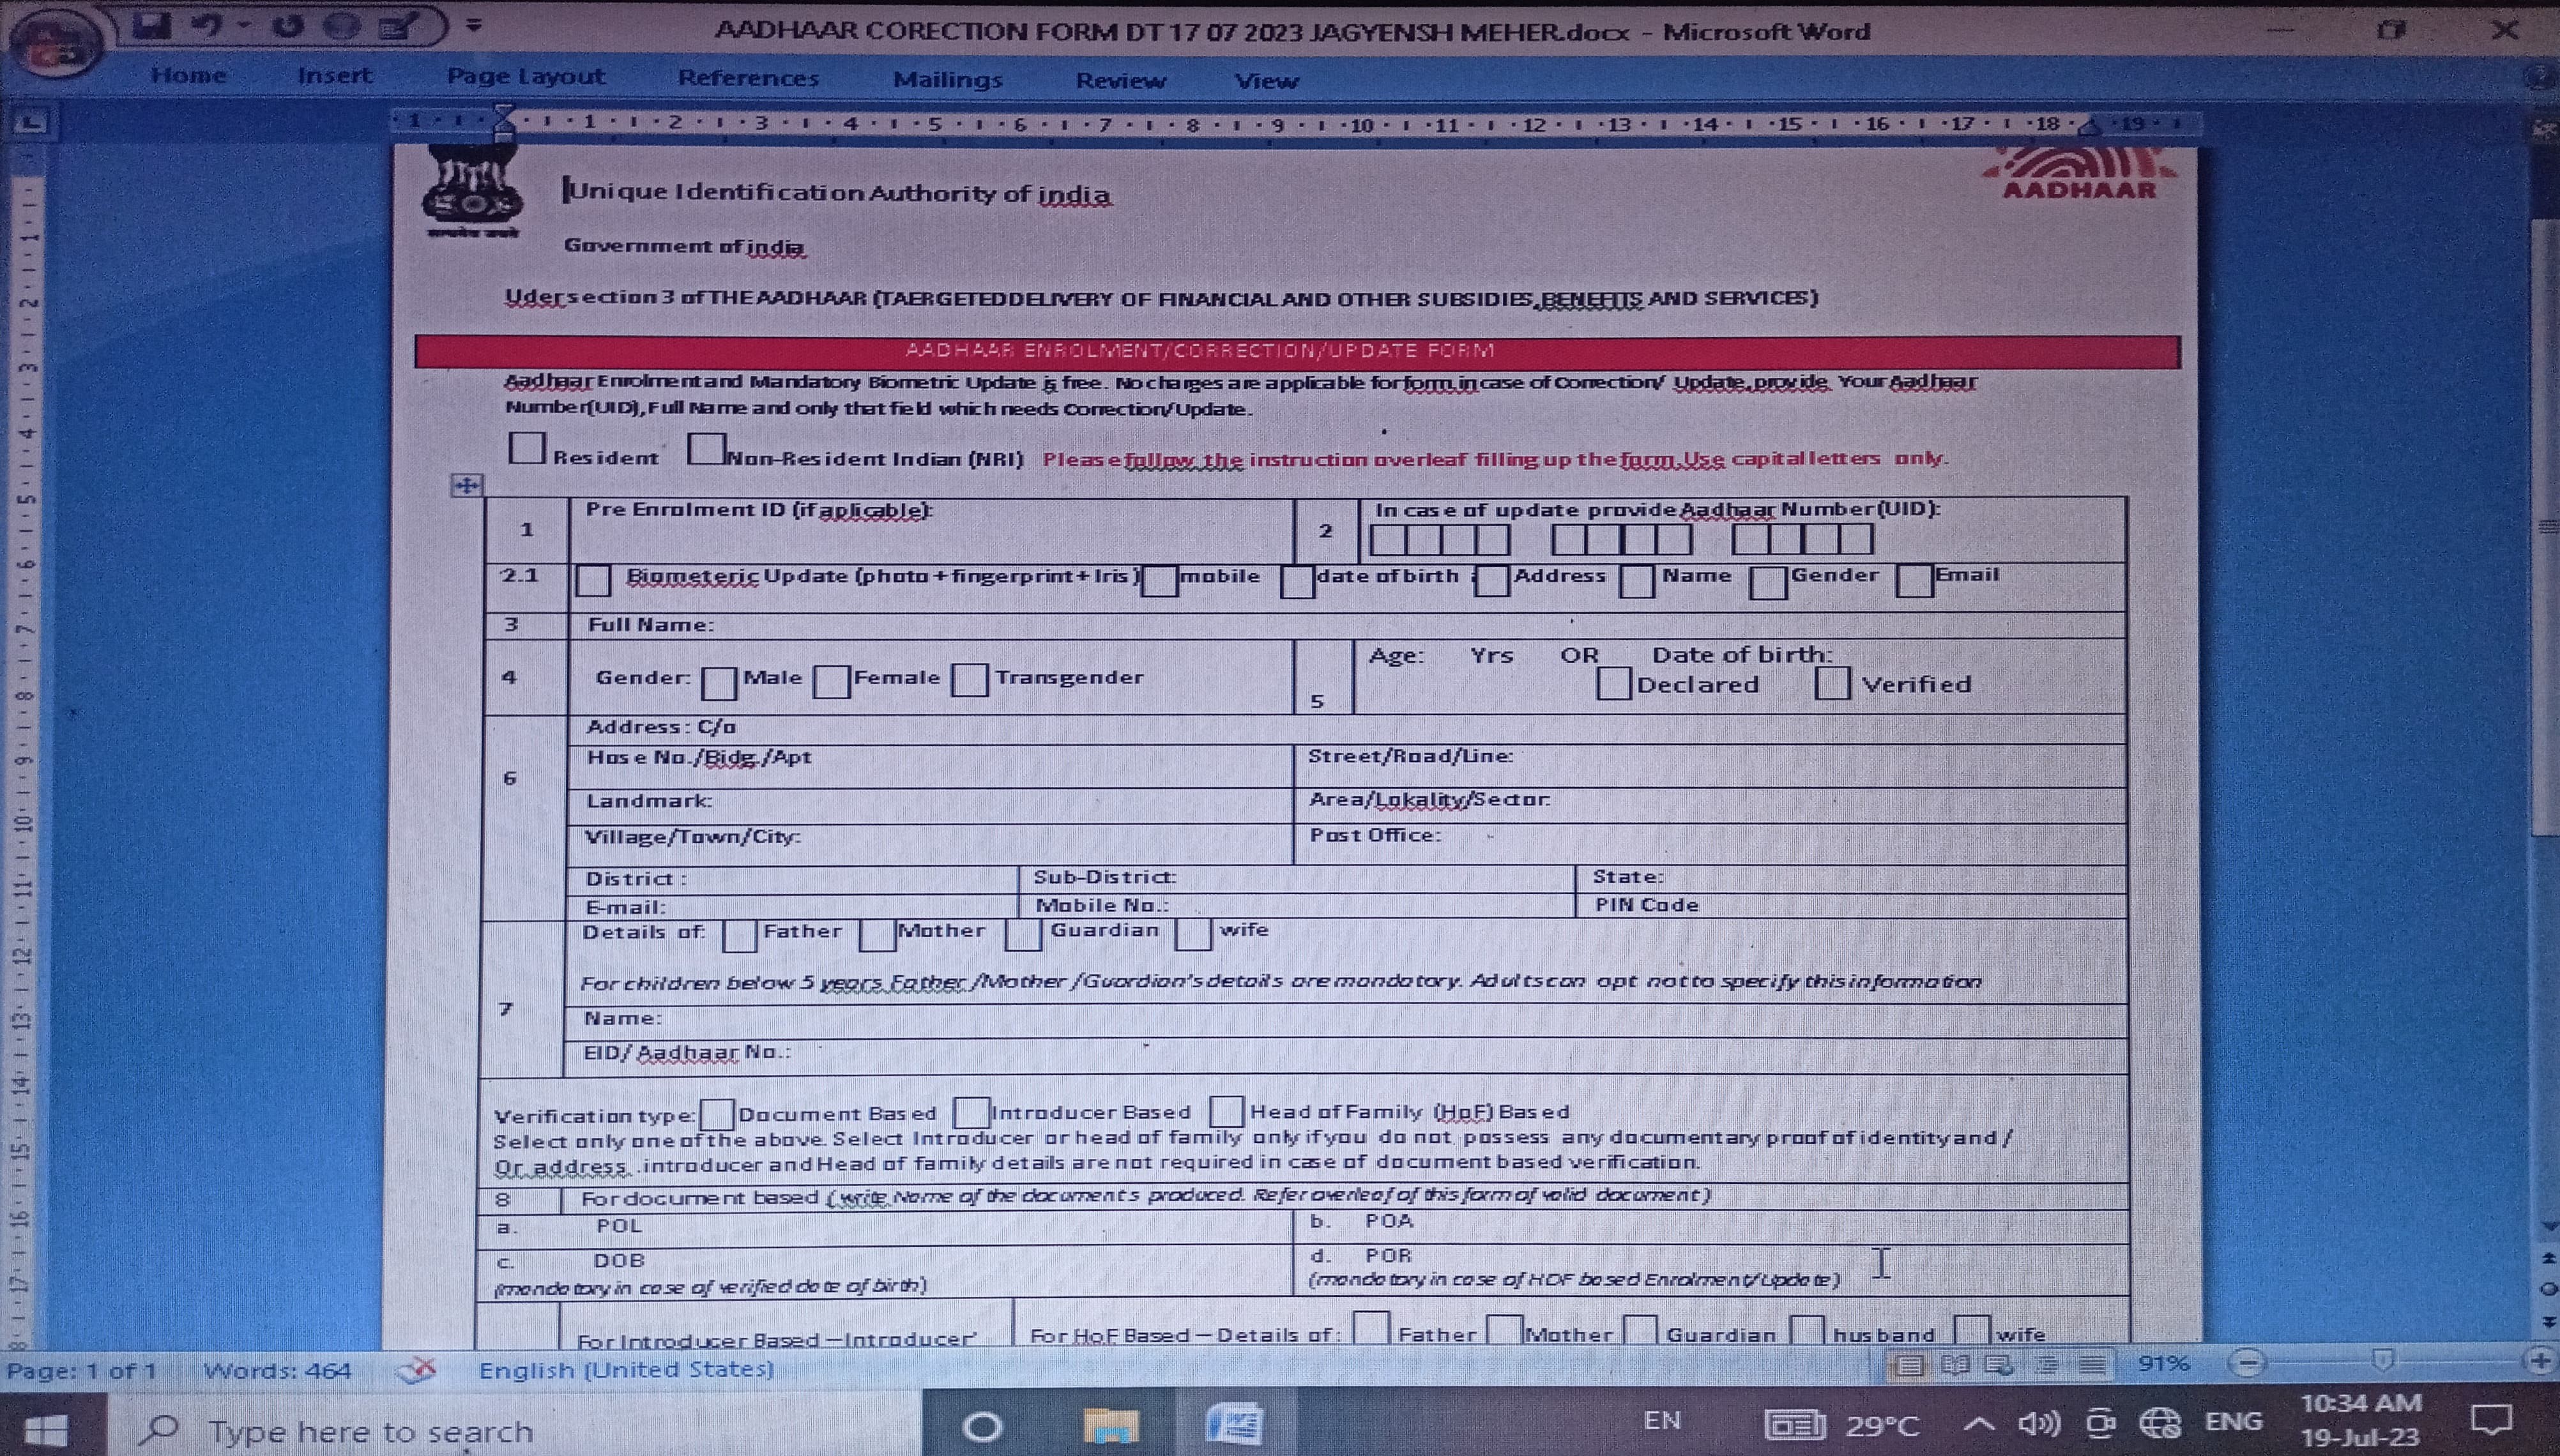Click the English (United States) language button
The width and height of the screenshot is (2560, 1456).
[x=626, y=1370]
